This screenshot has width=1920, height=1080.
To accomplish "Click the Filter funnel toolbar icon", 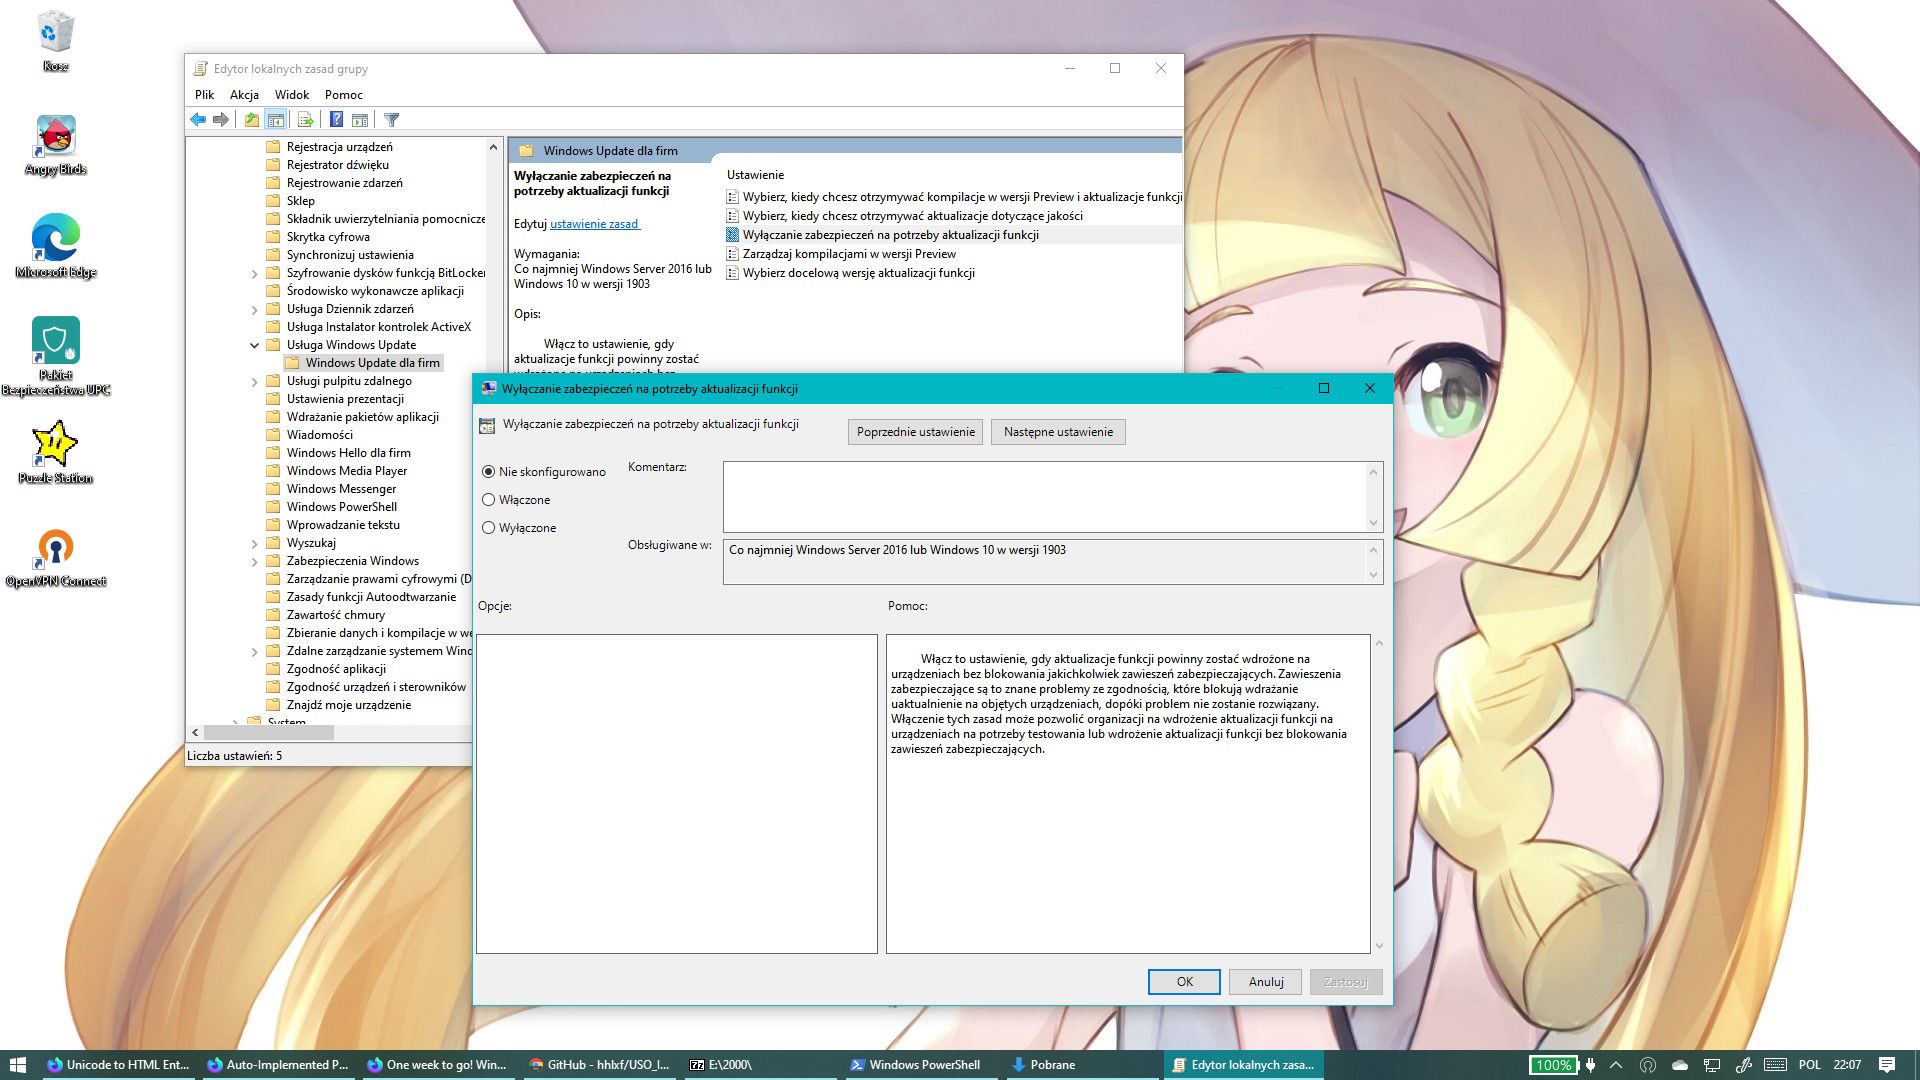I will [392, 120].
